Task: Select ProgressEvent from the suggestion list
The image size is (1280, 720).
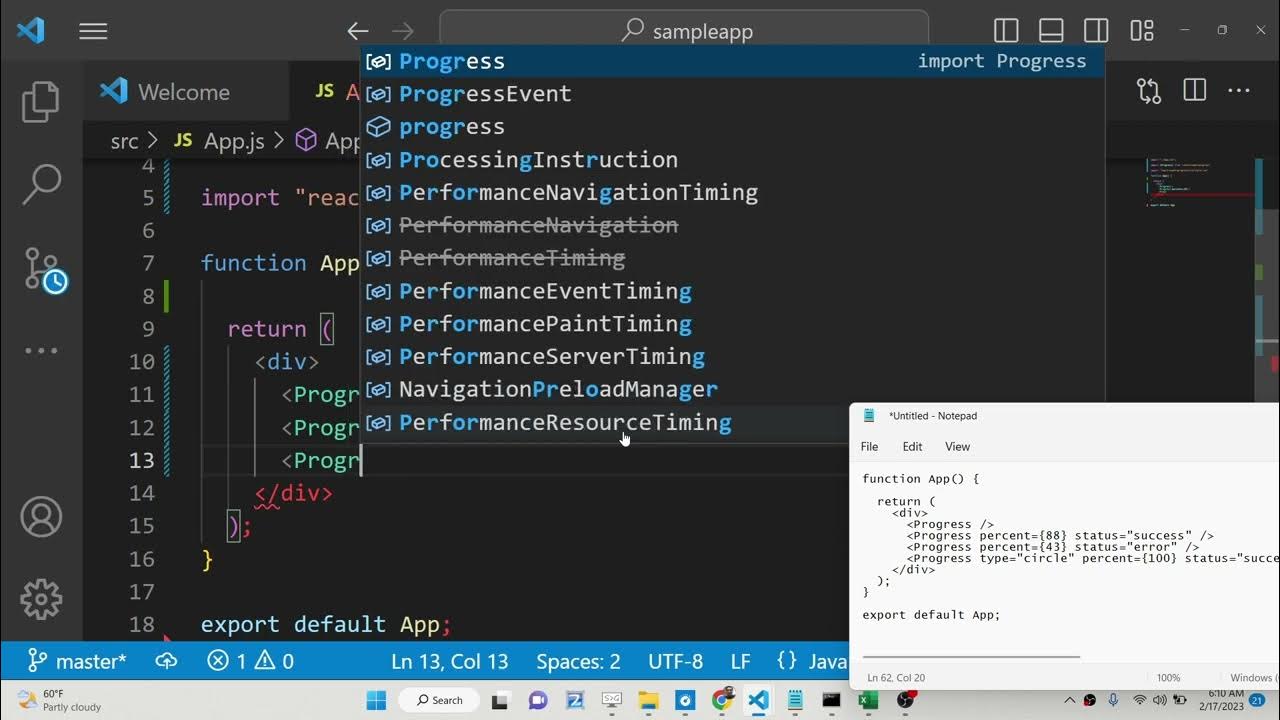Action: [x=485, y=94]
